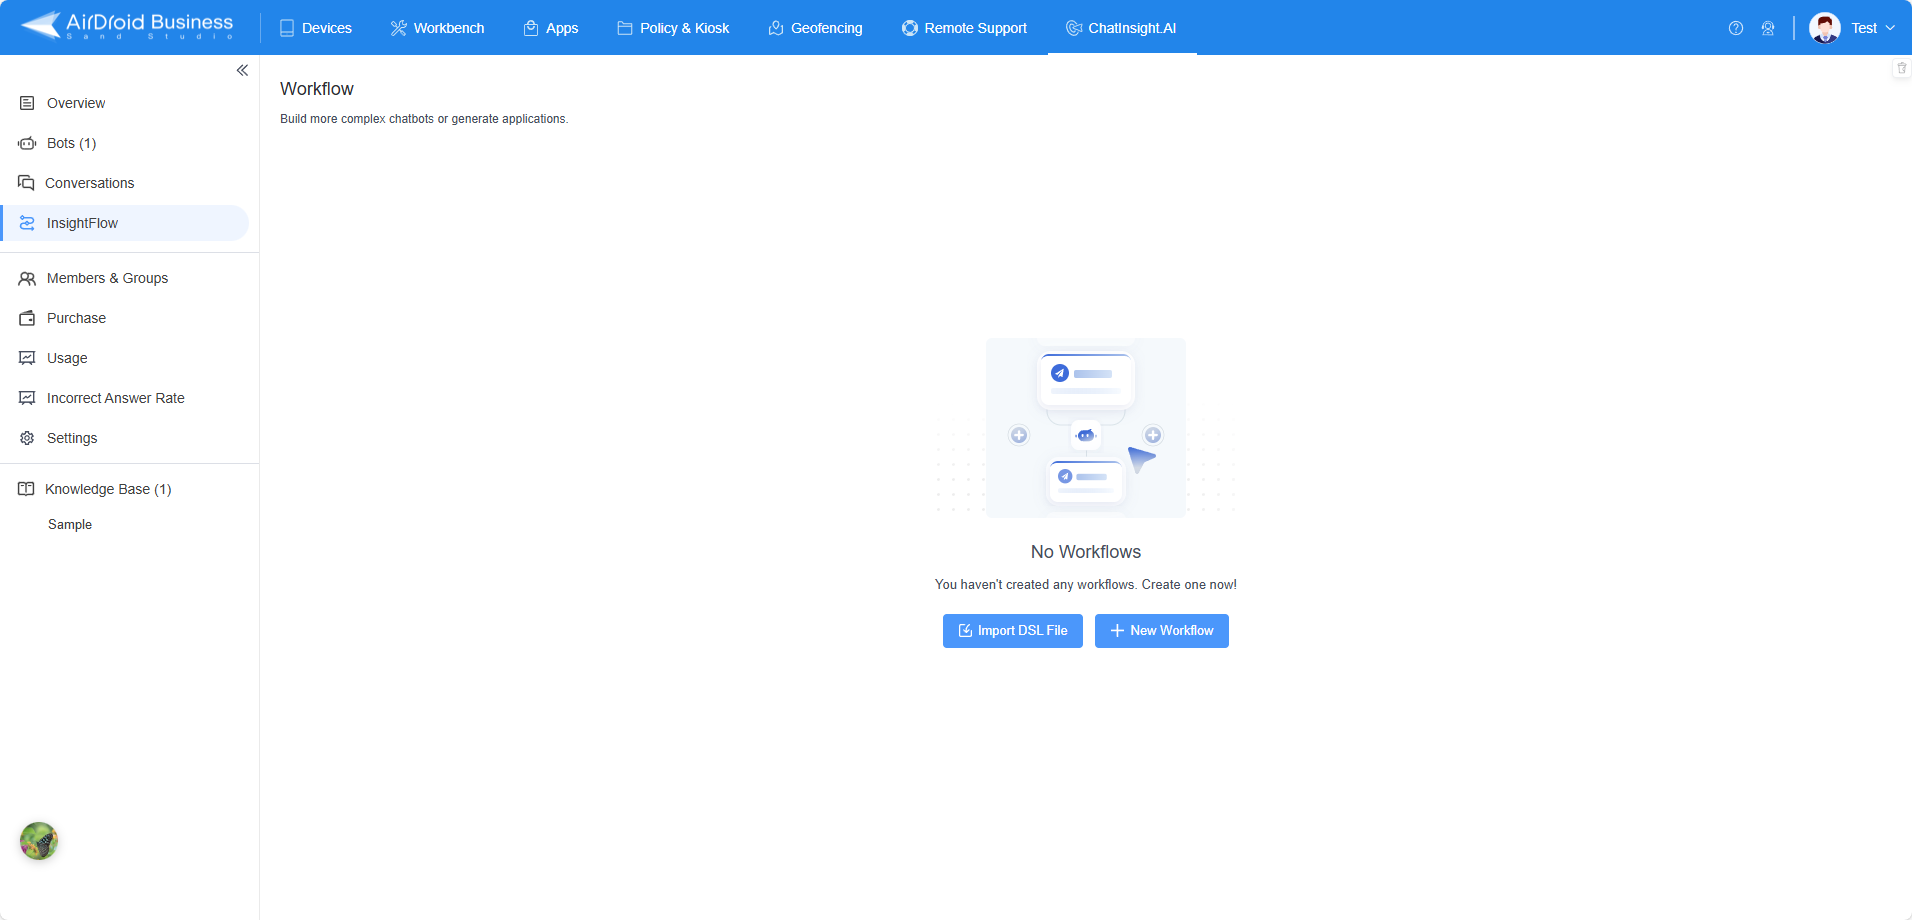Click the help question mark icon

tap(1736, 28)
